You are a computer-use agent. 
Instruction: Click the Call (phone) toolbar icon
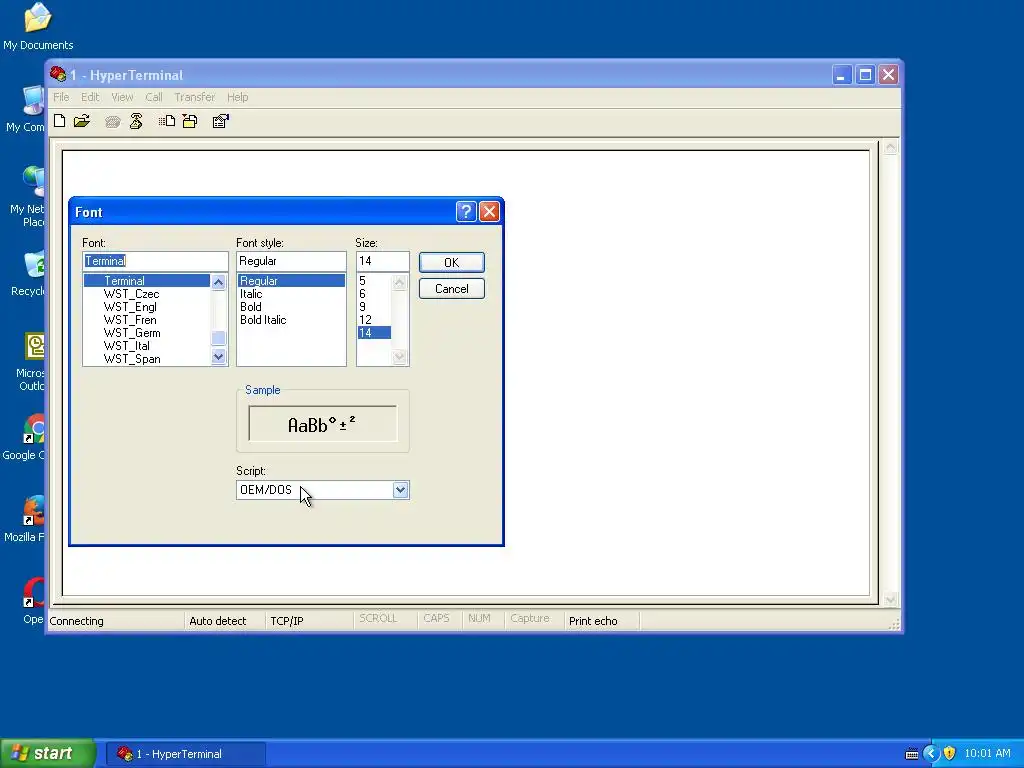(x=112, y=121)
